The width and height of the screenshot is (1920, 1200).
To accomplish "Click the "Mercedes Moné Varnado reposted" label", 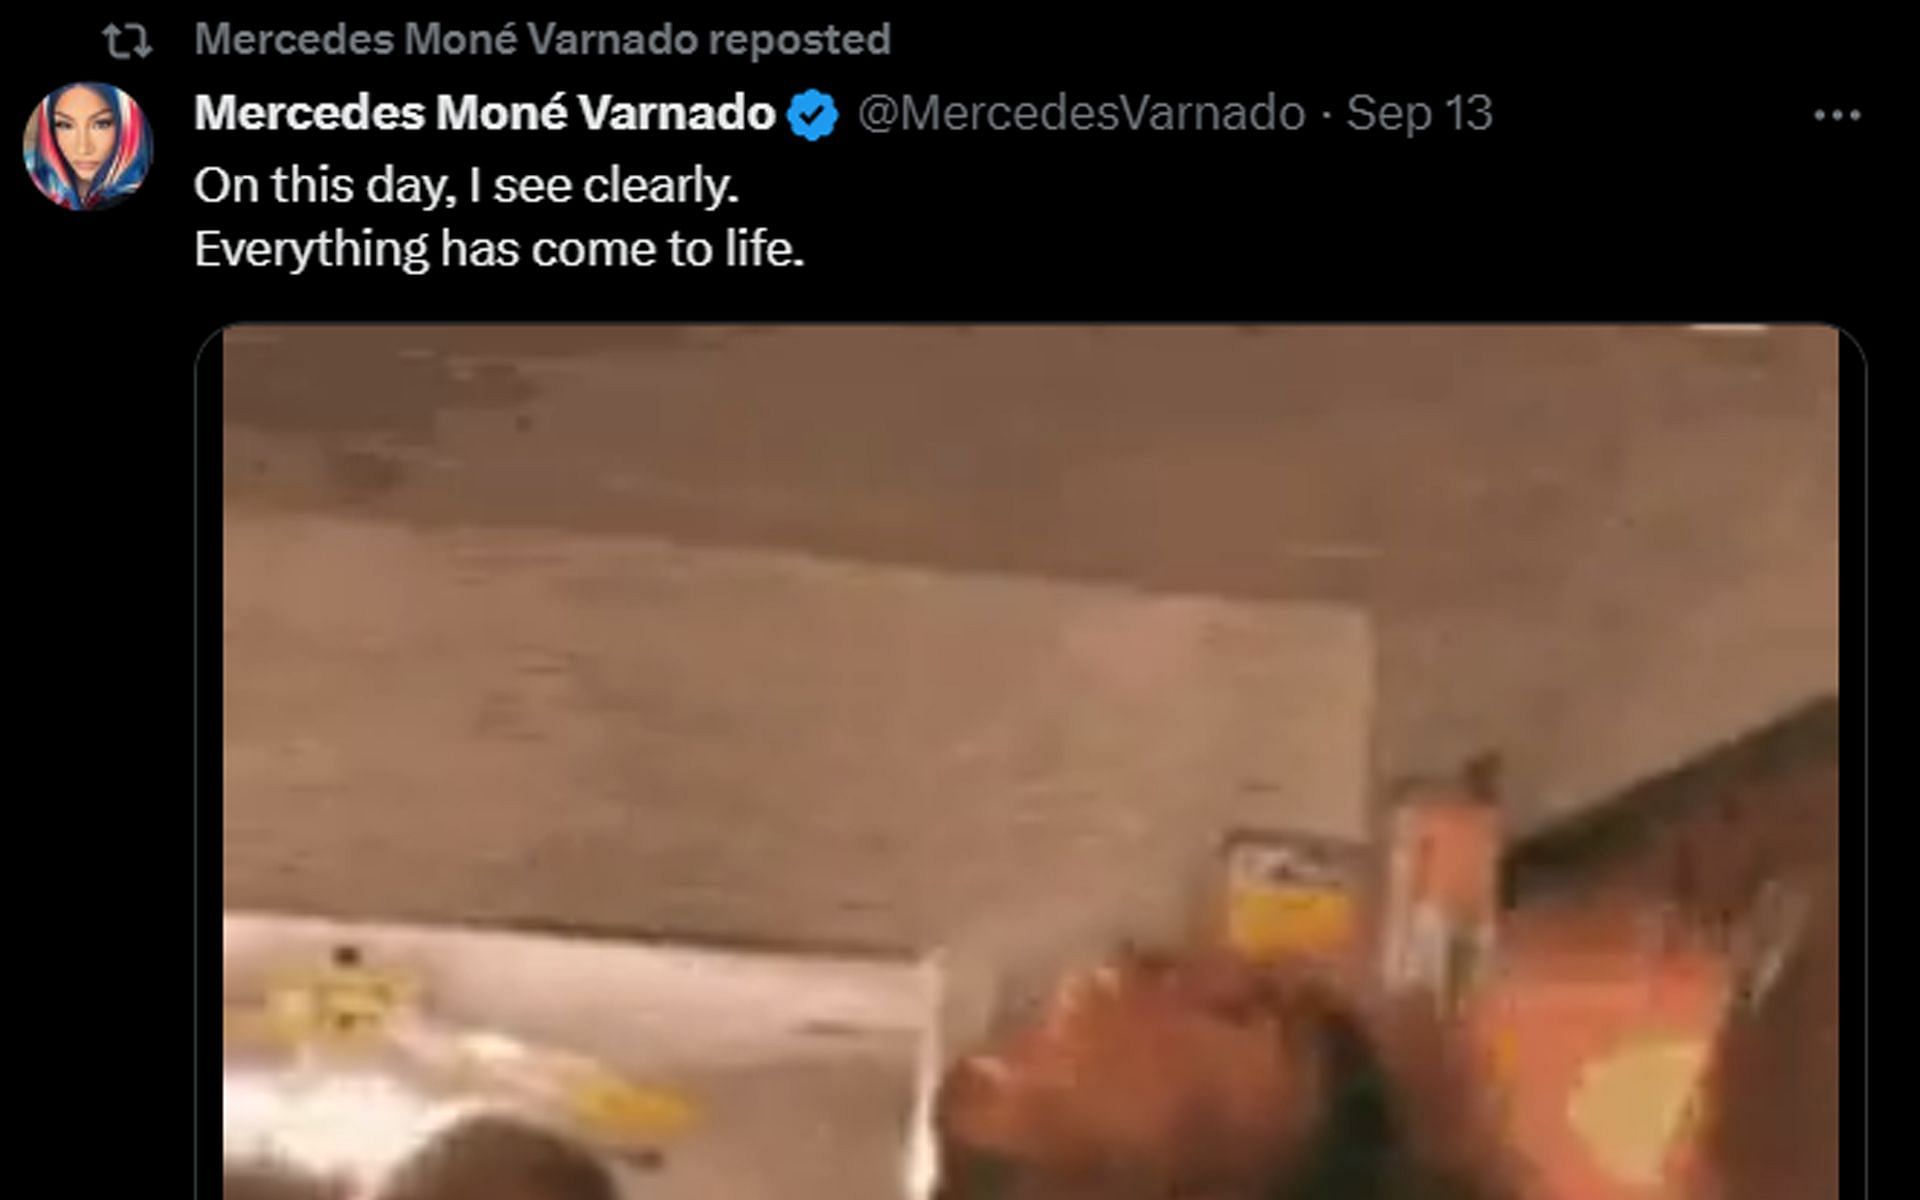I will 542,40.
